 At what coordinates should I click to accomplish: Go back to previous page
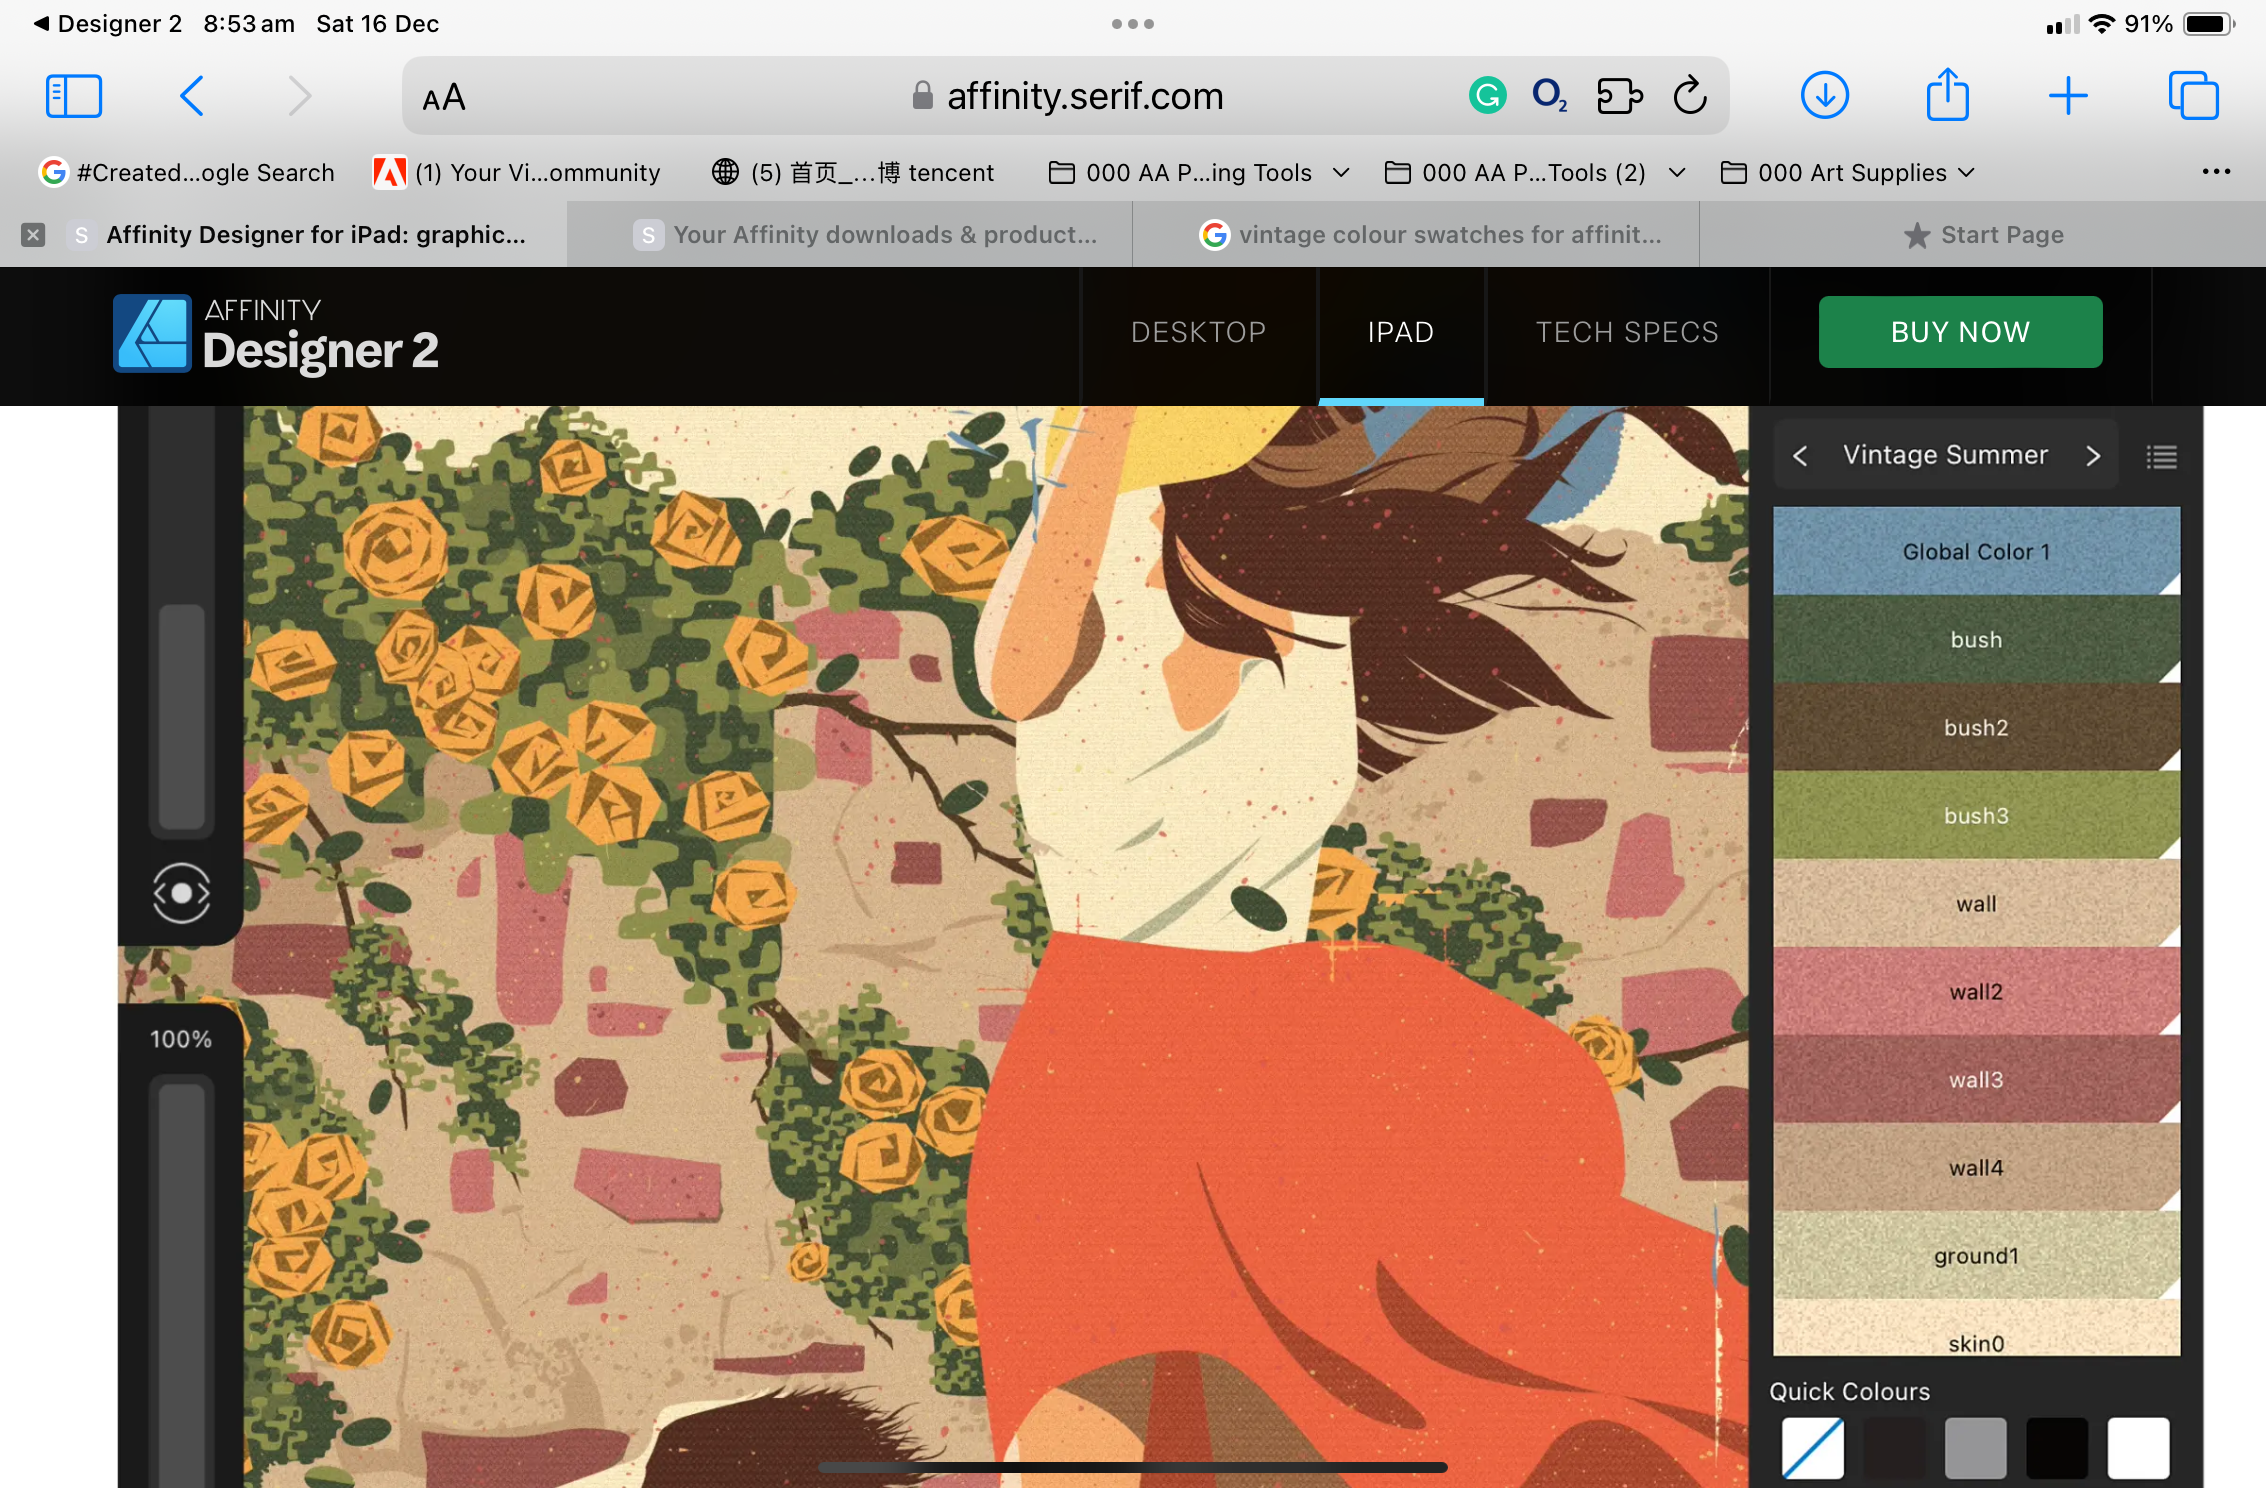click(192, 96)
